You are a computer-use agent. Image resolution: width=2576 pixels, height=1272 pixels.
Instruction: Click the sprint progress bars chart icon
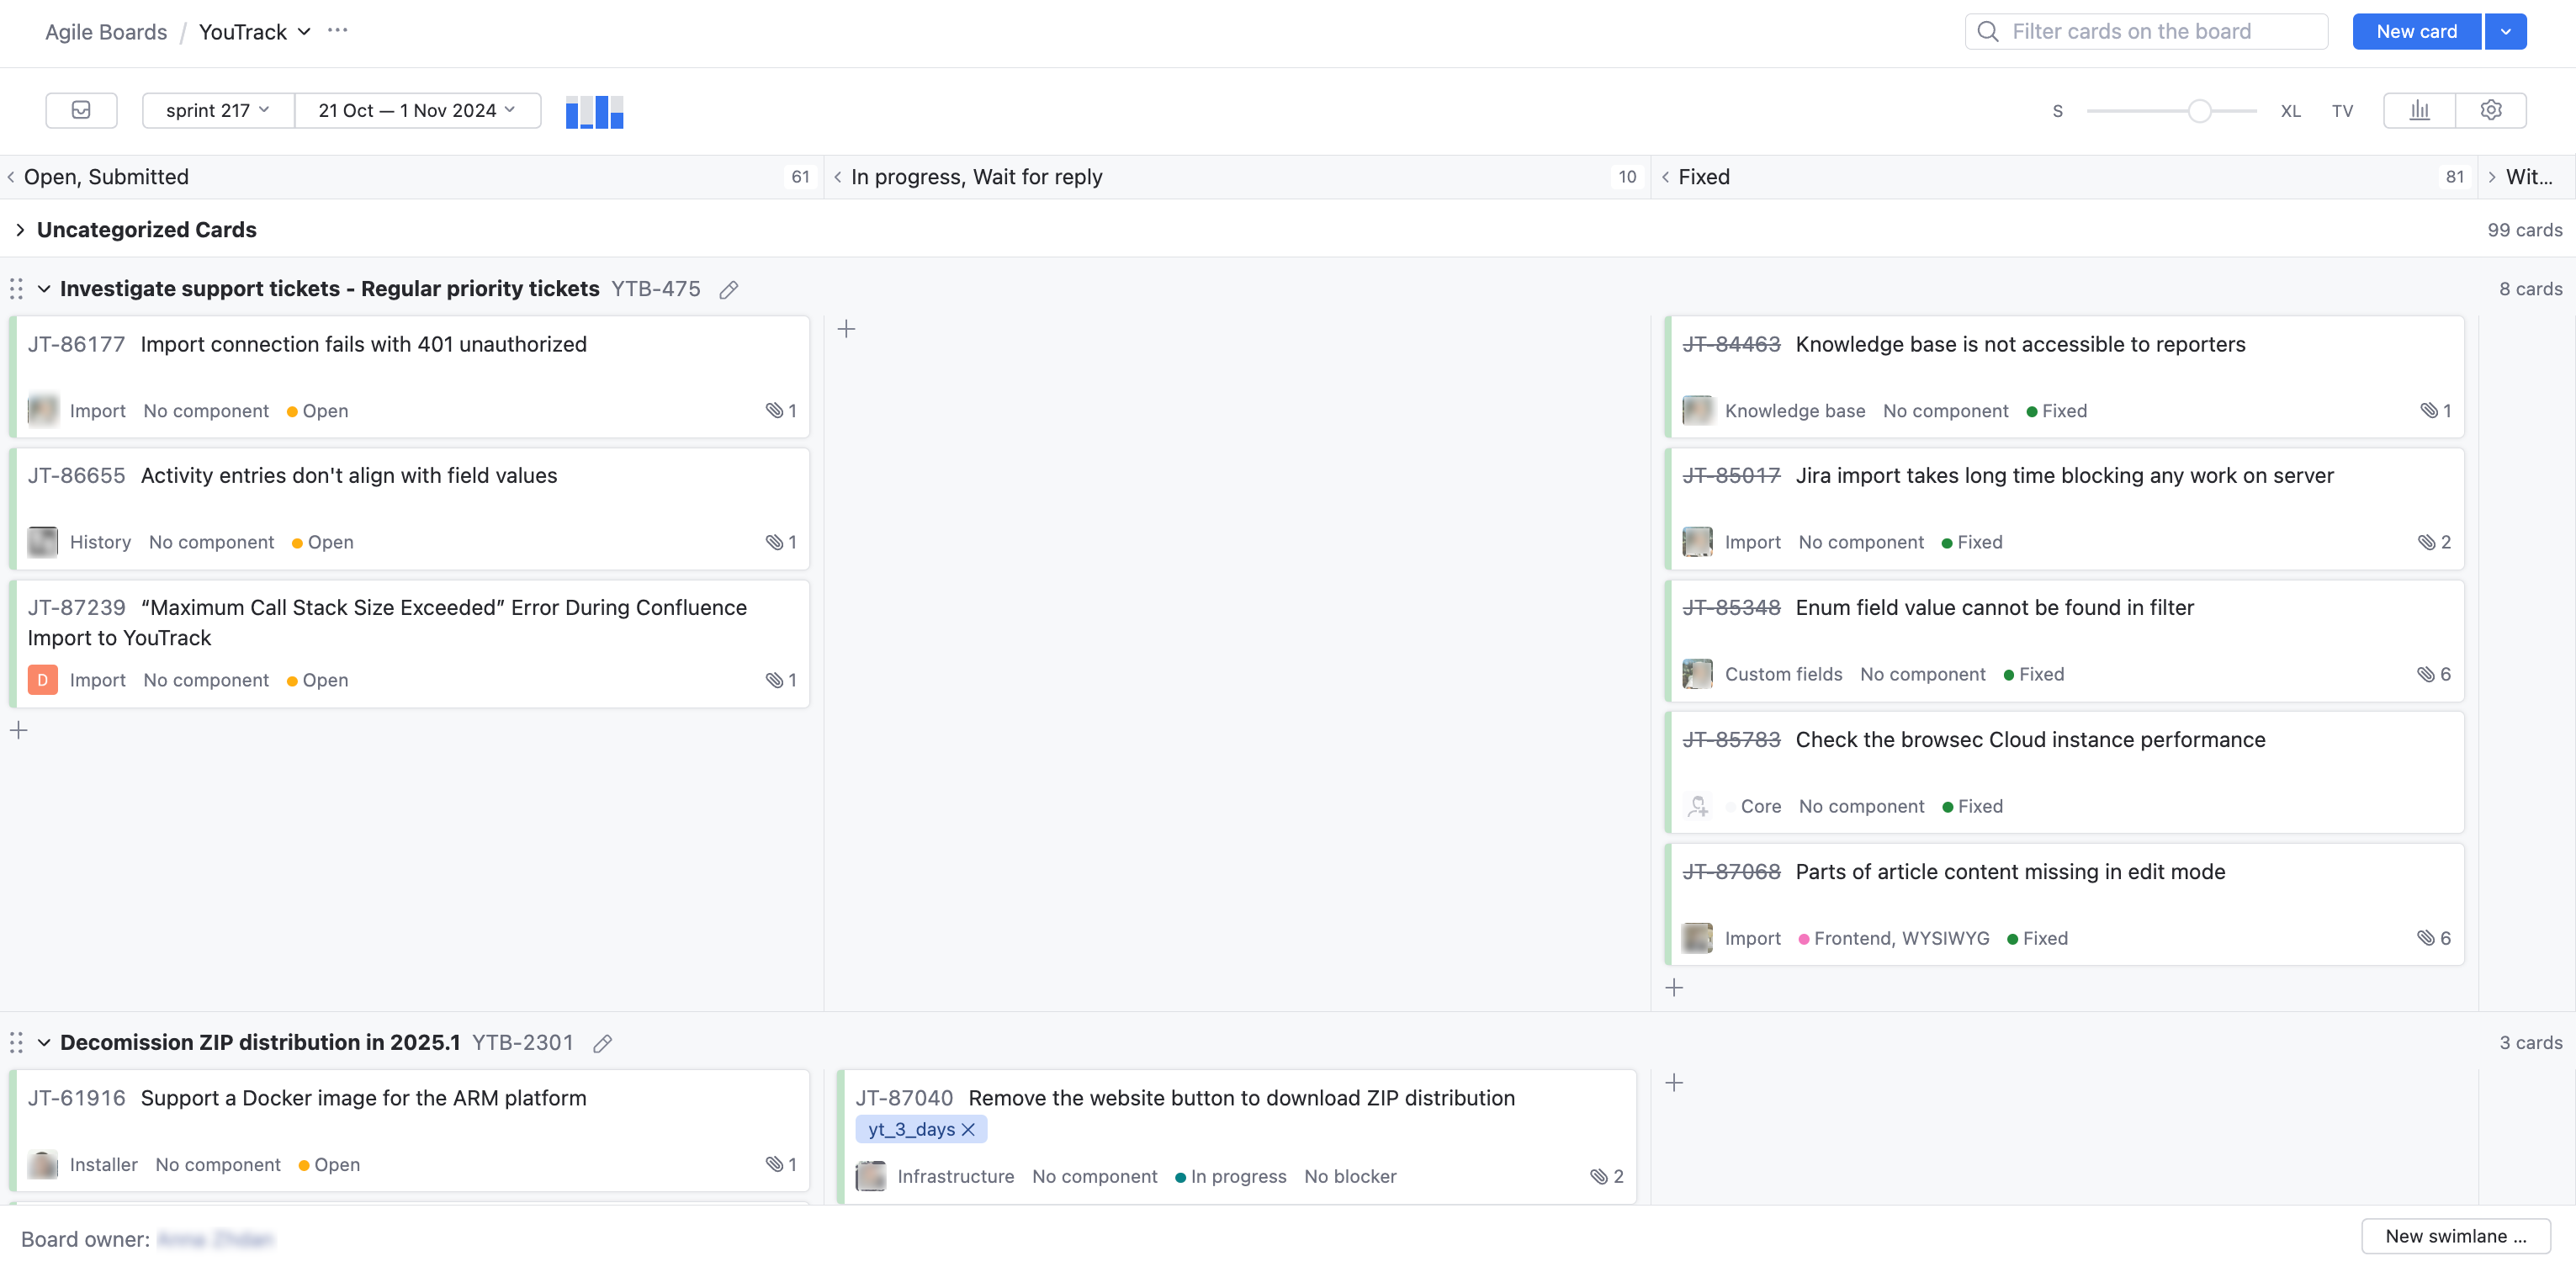pos(594,111)
